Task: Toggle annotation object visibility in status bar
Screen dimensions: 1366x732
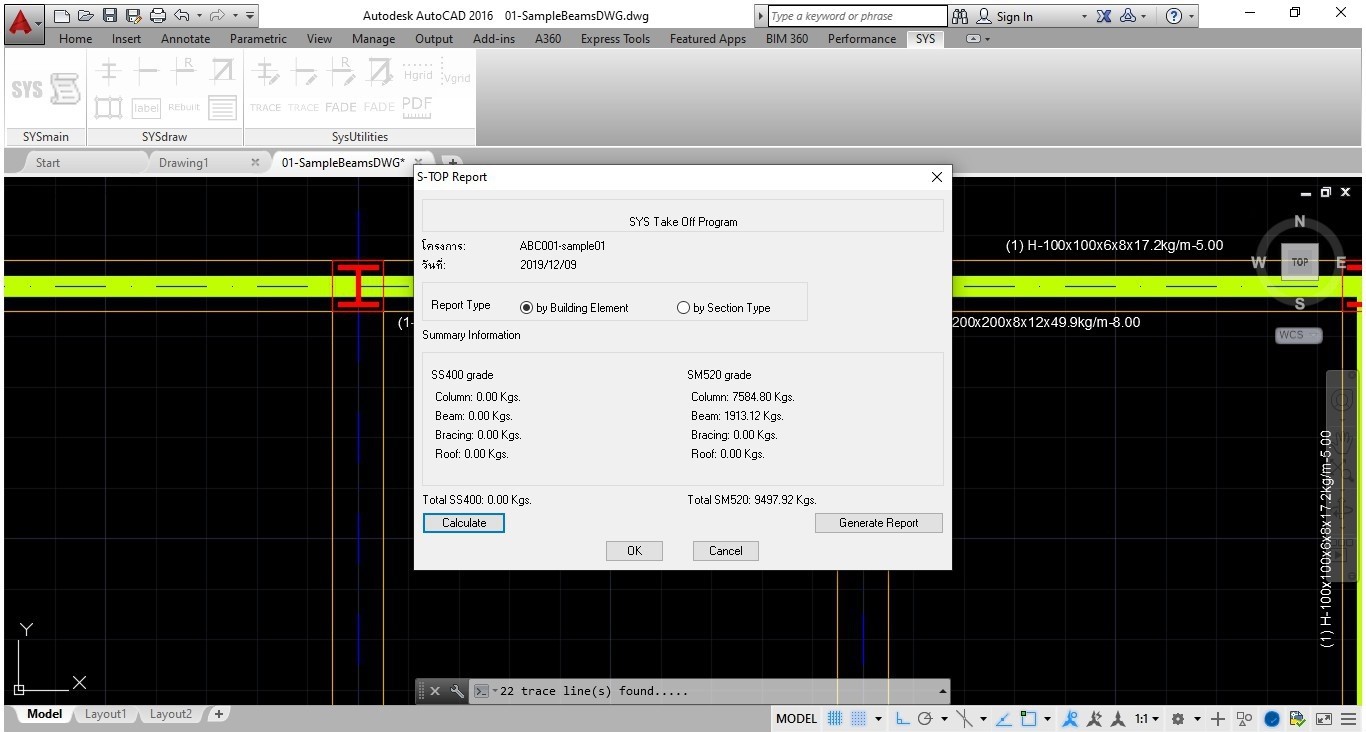Action: pos(1070,718)
